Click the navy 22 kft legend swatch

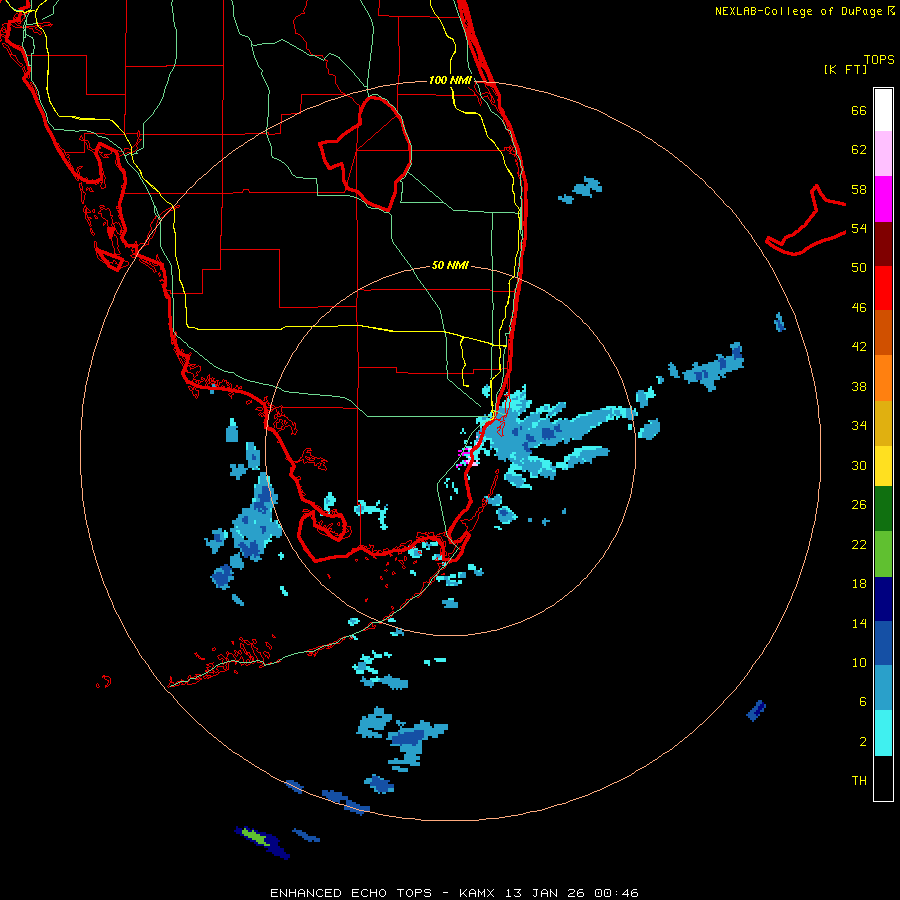click(x=883, y=599)
